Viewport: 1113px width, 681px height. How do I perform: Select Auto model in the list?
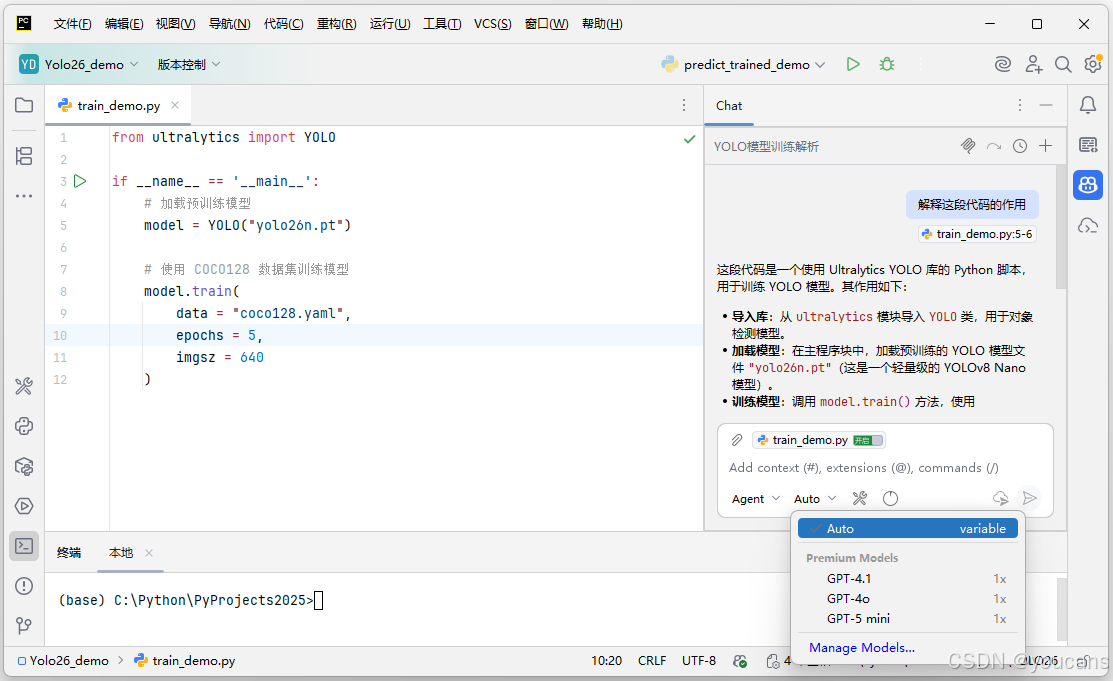[907, 528]
